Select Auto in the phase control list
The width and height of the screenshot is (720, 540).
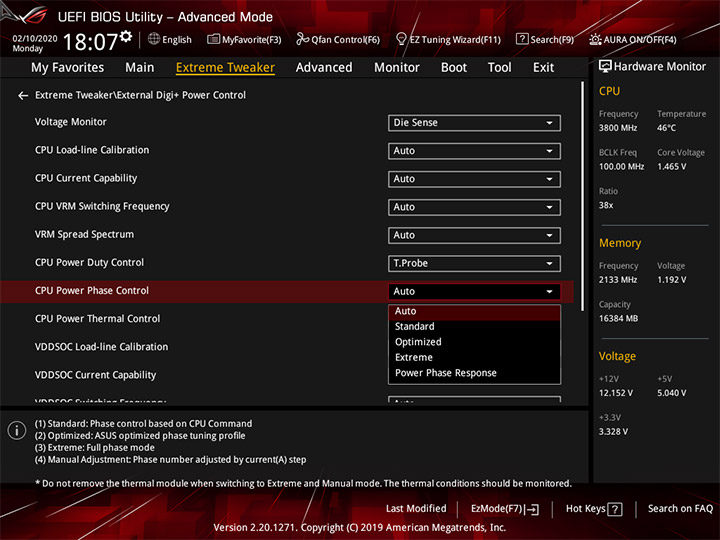(x=474, y=311)
